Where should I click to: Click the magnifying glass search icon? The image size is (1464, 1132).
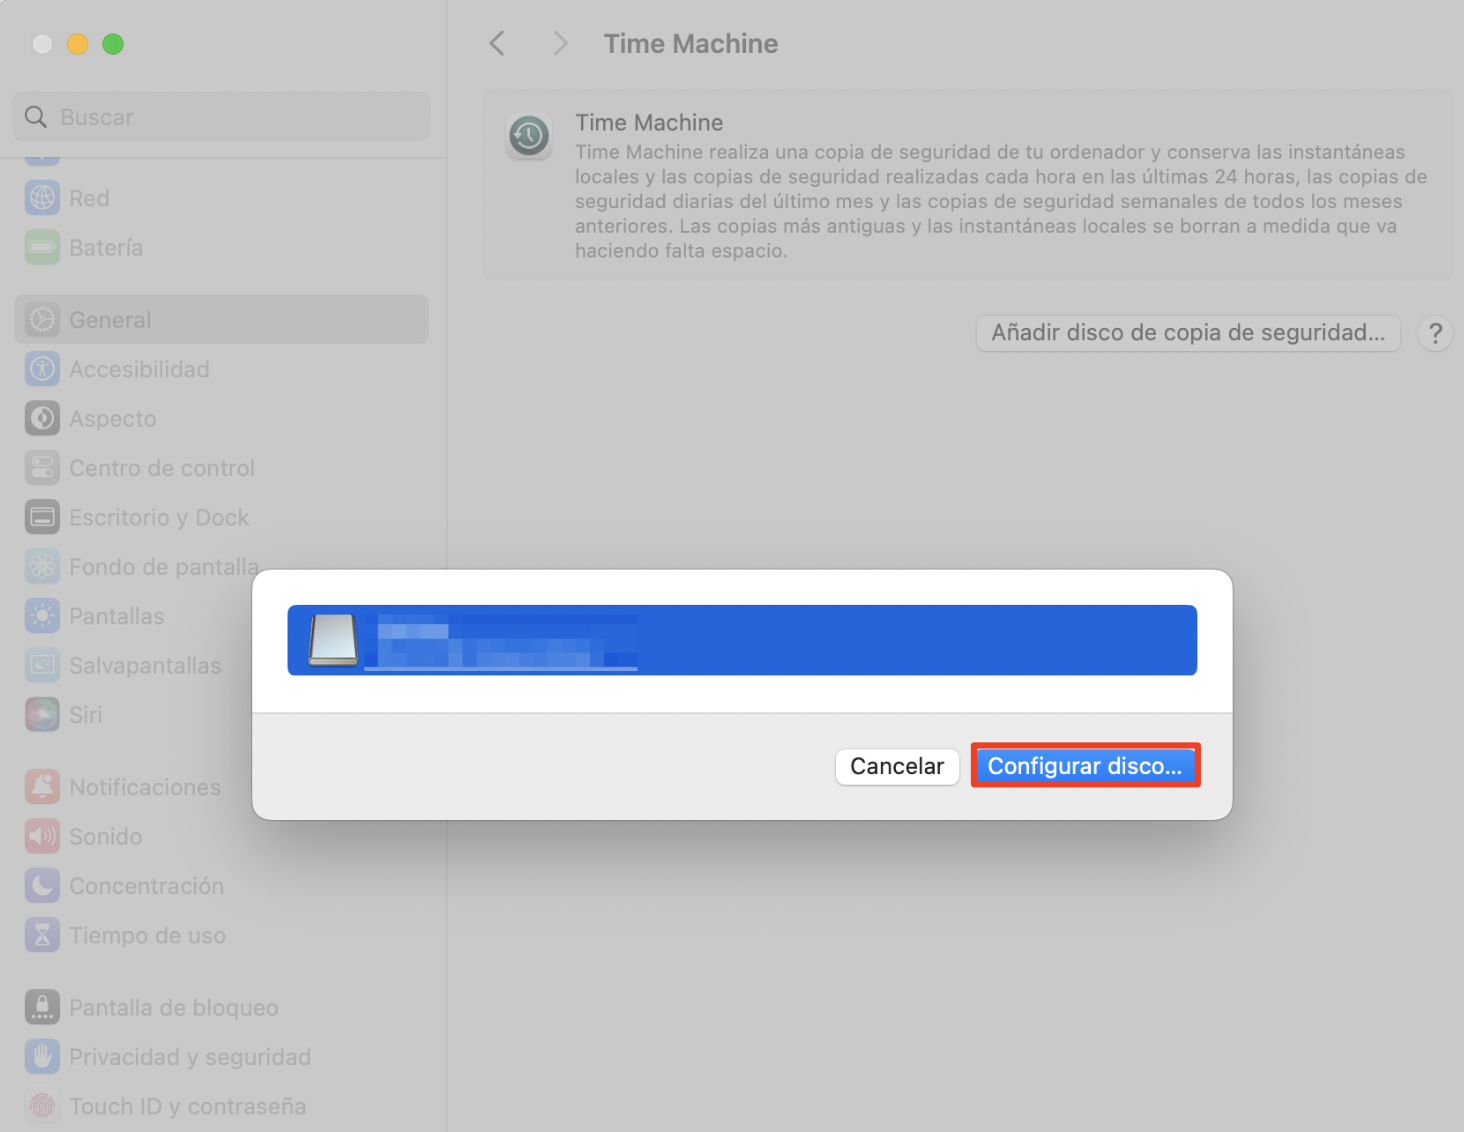36,117
